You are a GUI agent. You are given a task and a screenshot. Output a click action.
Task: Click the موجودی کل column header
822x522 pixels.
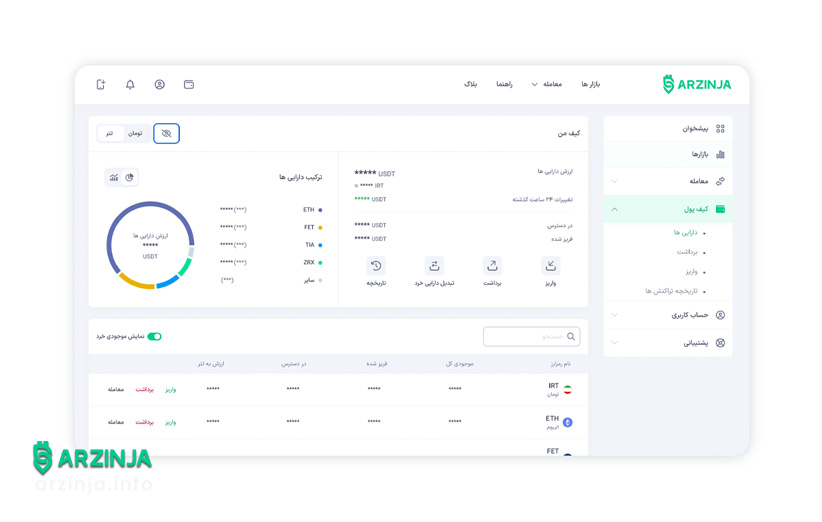[460, 364]
